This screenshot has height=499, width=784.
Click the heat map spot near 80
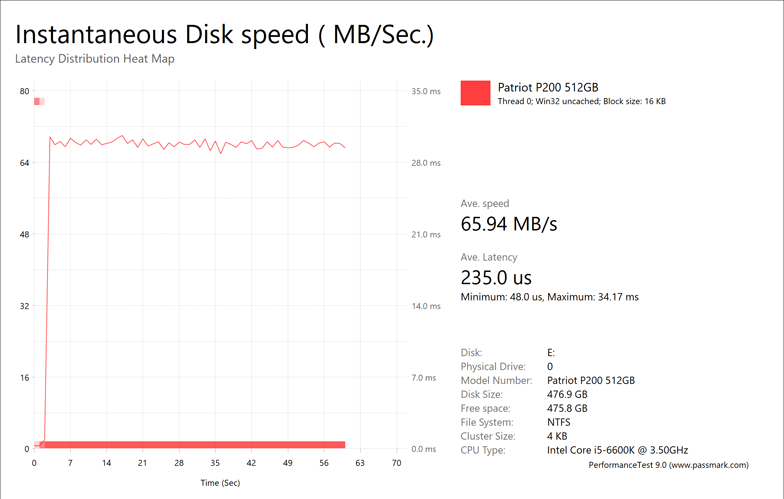click(39, 101)
